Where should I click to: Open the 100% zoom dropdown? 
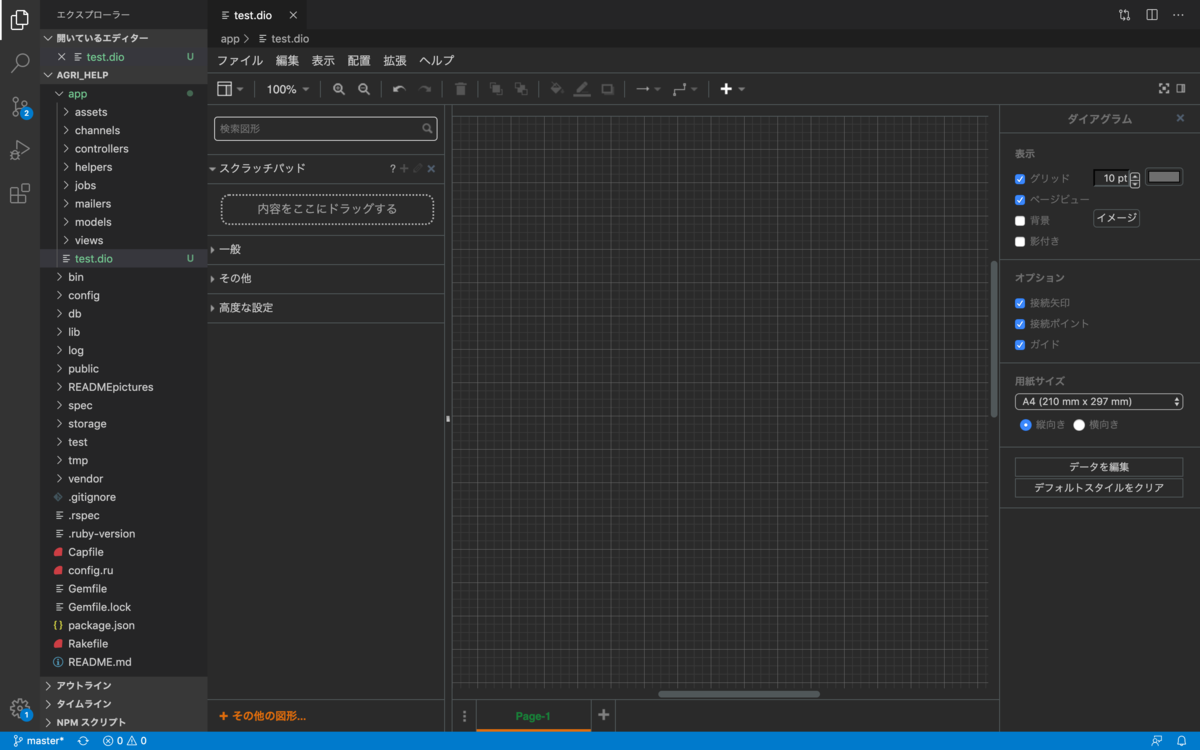286,89
